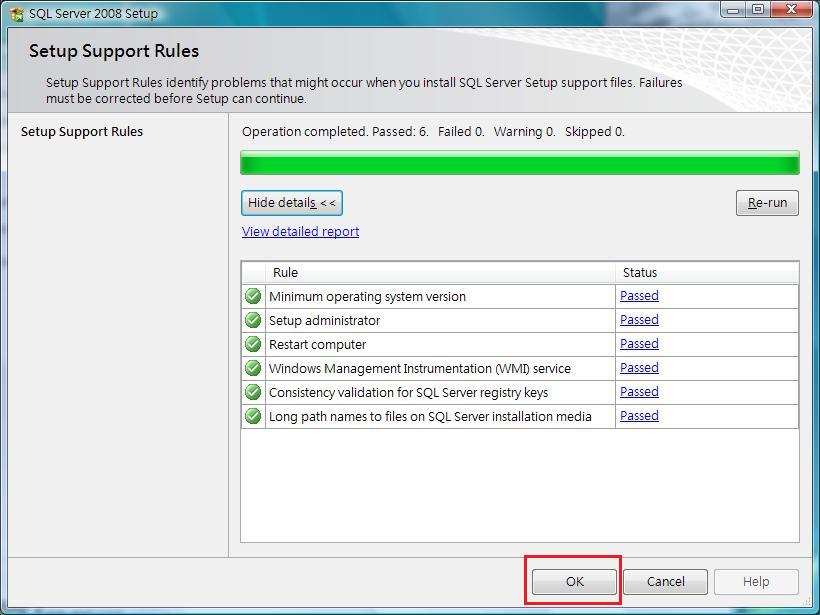Open Passed status for Setup administrator

click(x=639, y=320)
